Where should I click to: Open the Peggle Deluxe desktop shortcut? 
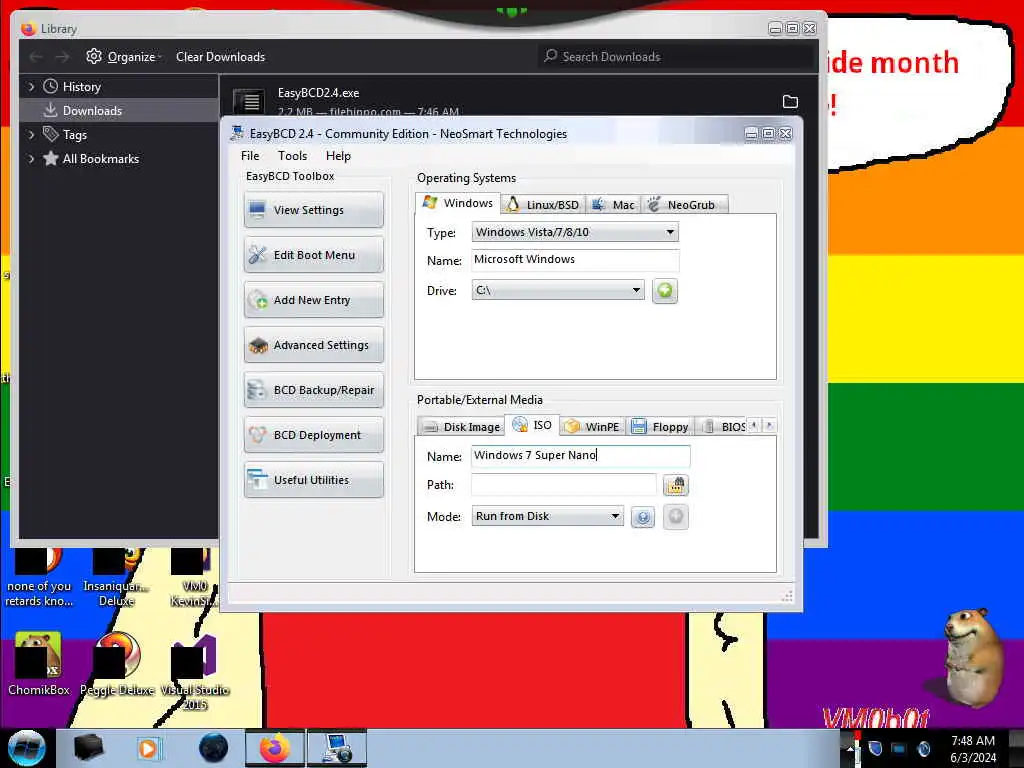pos(117,664)
